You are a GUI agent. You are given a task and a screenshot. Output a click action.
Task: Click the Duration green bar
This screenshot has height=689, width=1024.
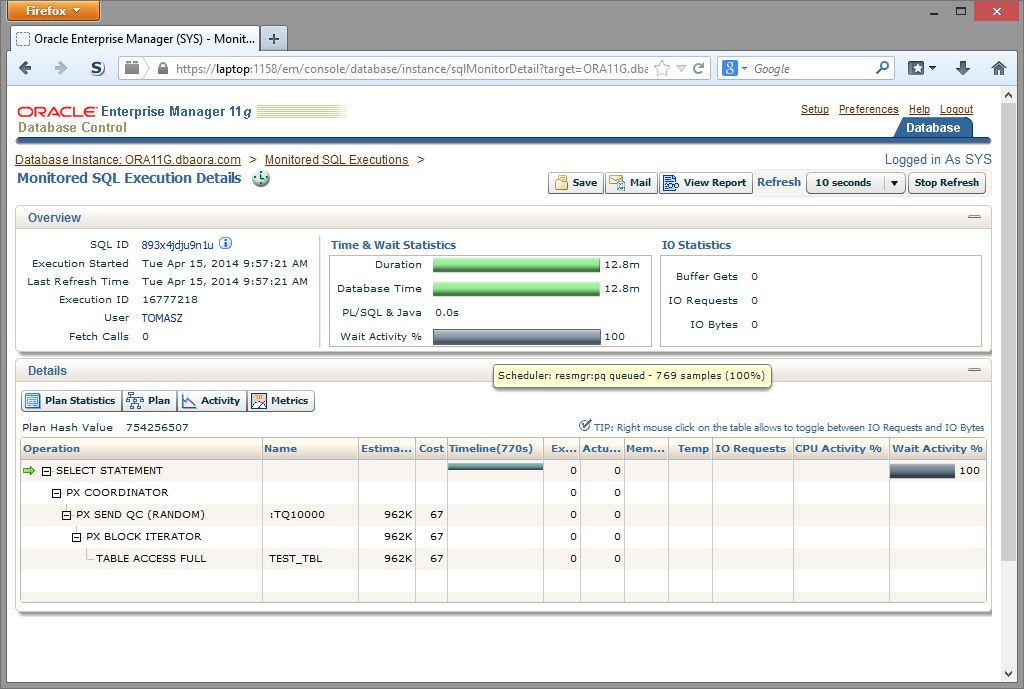click(x=516, y=264)
